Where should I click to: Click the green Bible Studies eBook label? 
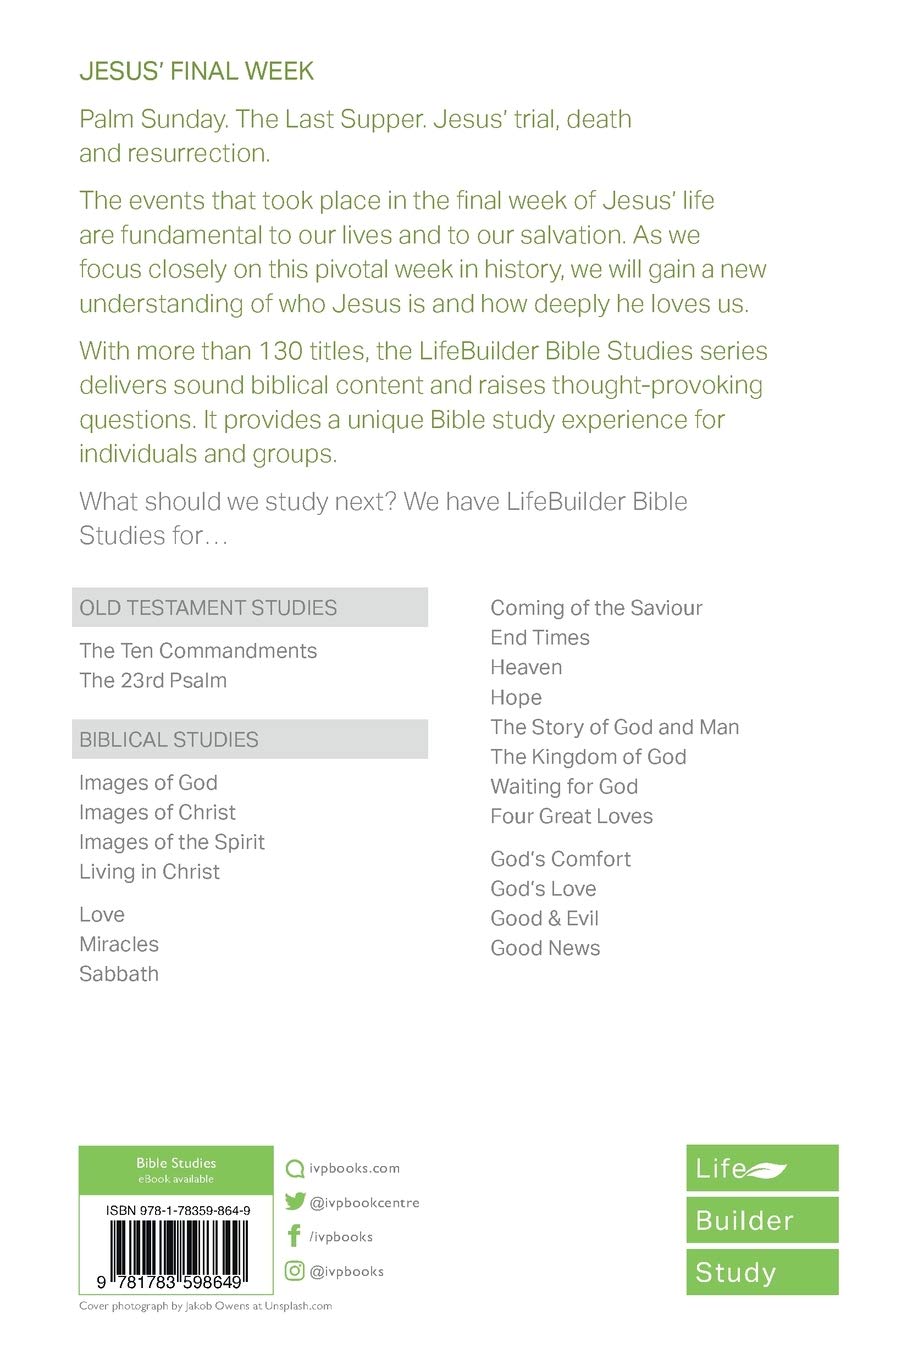[x=176, y=1170]
